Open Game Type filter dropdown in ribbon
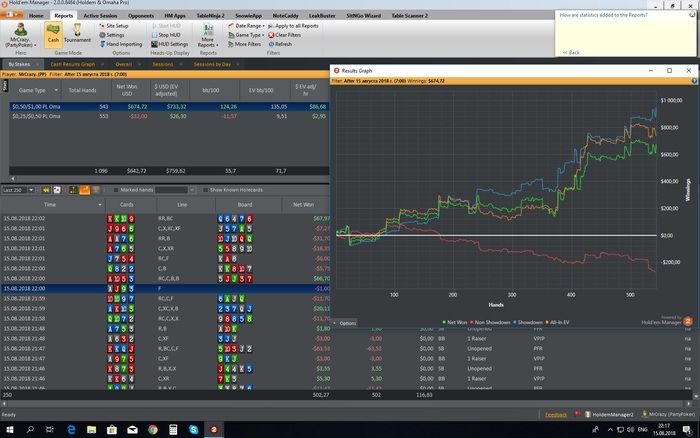 246,35
